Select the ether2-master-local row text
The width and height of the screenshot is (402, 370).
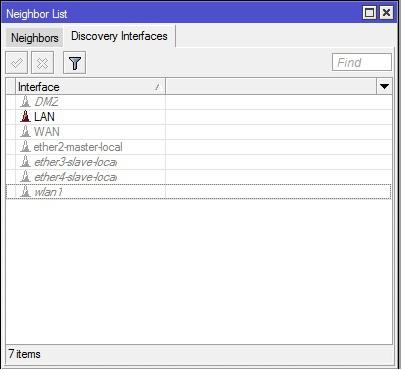click(x=78, y=147)
